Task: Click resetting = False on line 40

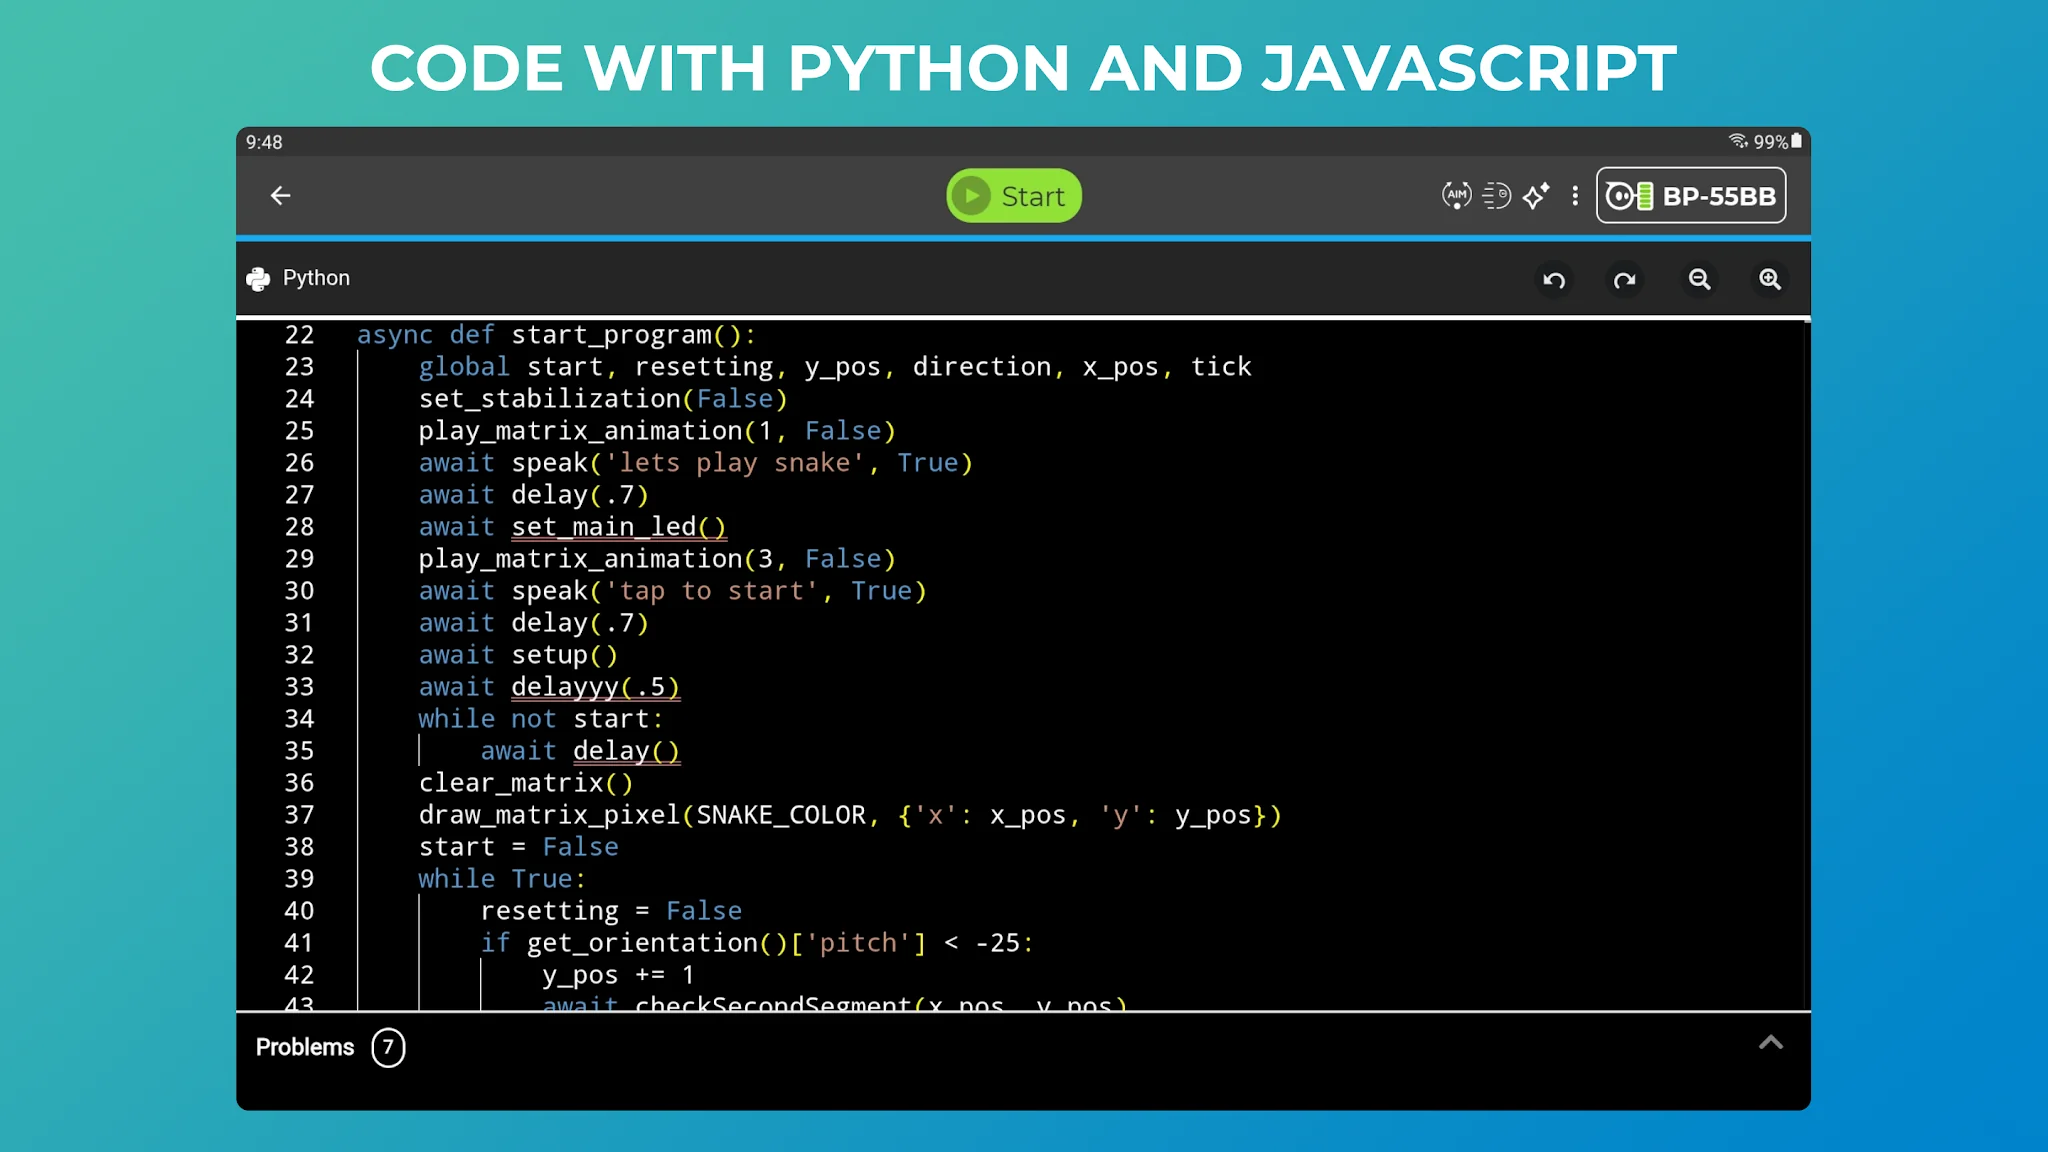Action: point(611,911)
